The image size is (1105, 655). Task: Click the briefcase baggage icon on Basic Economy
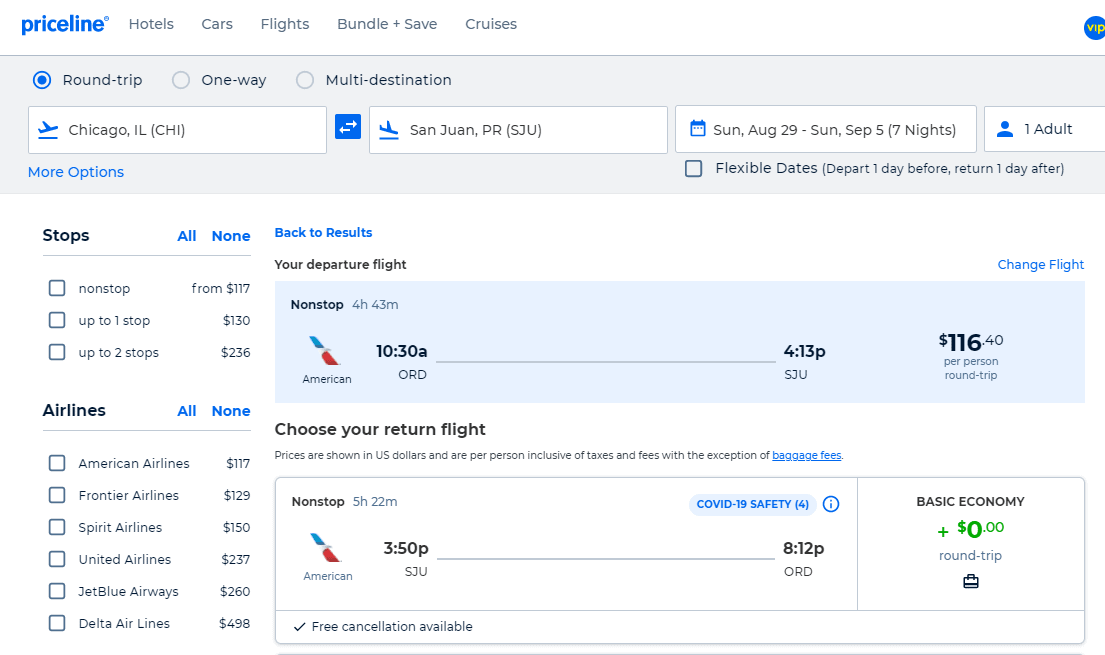tap(970, 581)
